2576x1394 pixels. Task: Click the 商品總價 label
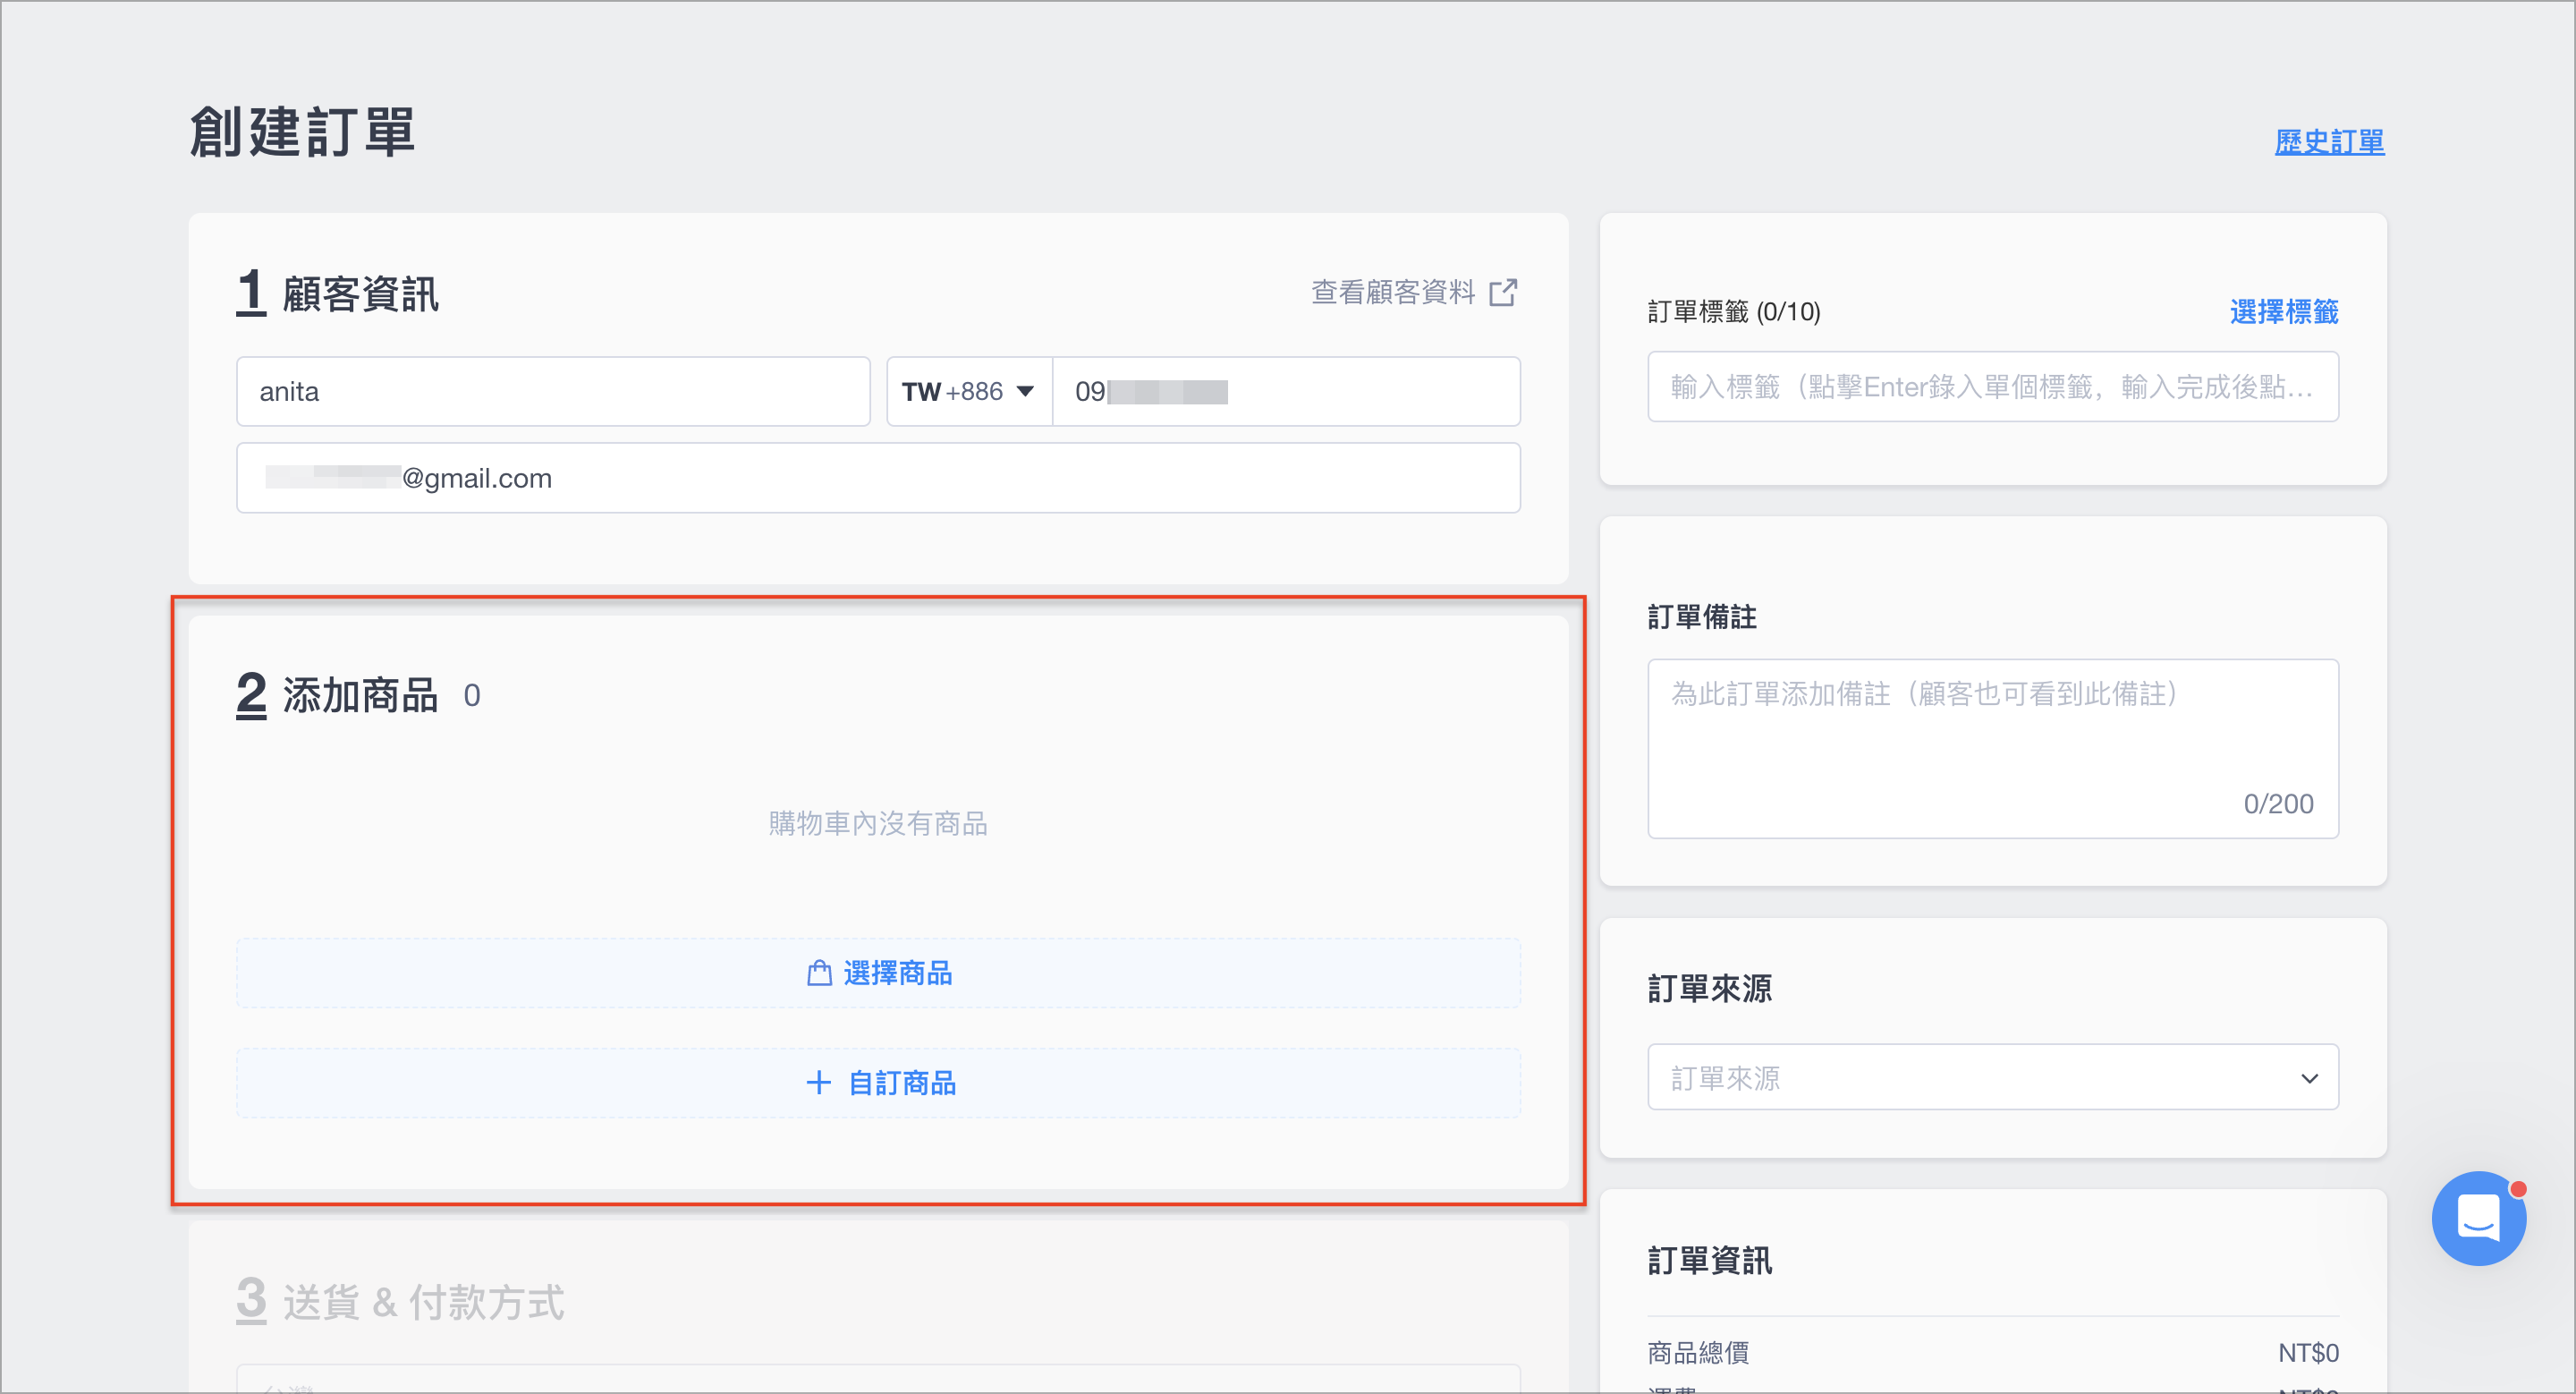[x=1698, y=1353]
